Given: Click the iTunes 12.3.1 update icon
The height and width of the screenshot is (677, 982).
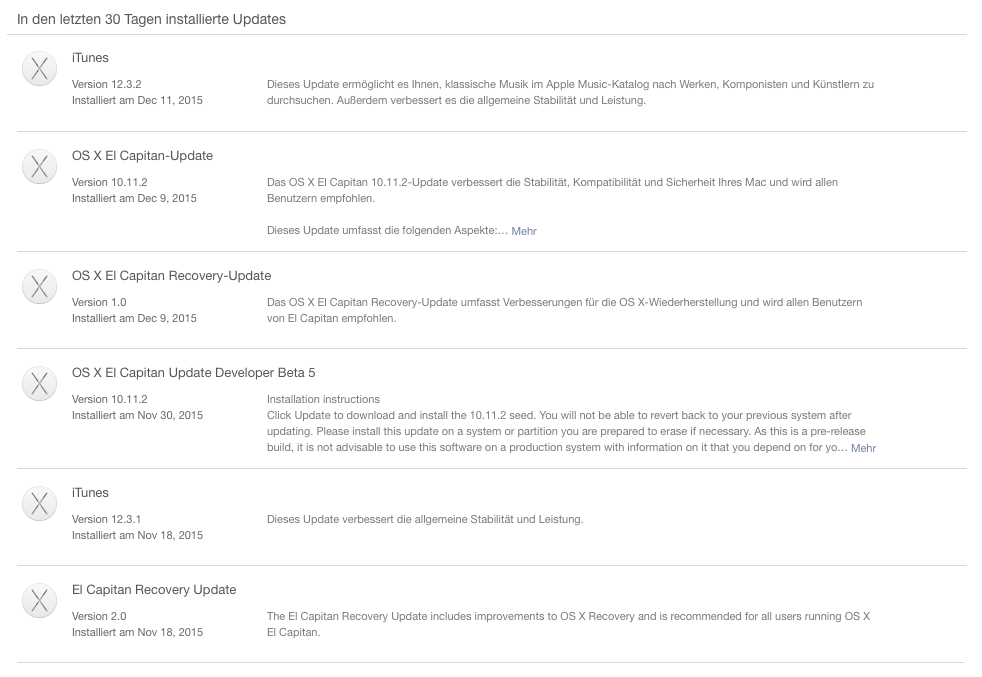Looking at the screenshot, I should point(39,504).
